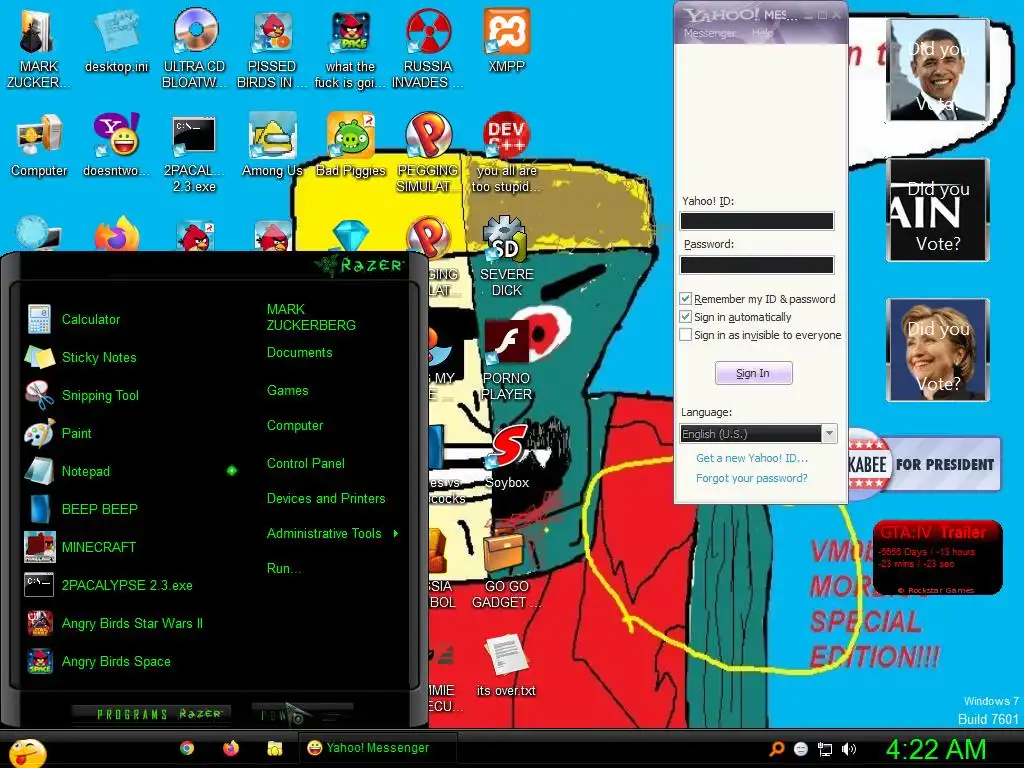
Task: Open the Messenger menu in Yahoo Messenger
Action: click(709, 33)
